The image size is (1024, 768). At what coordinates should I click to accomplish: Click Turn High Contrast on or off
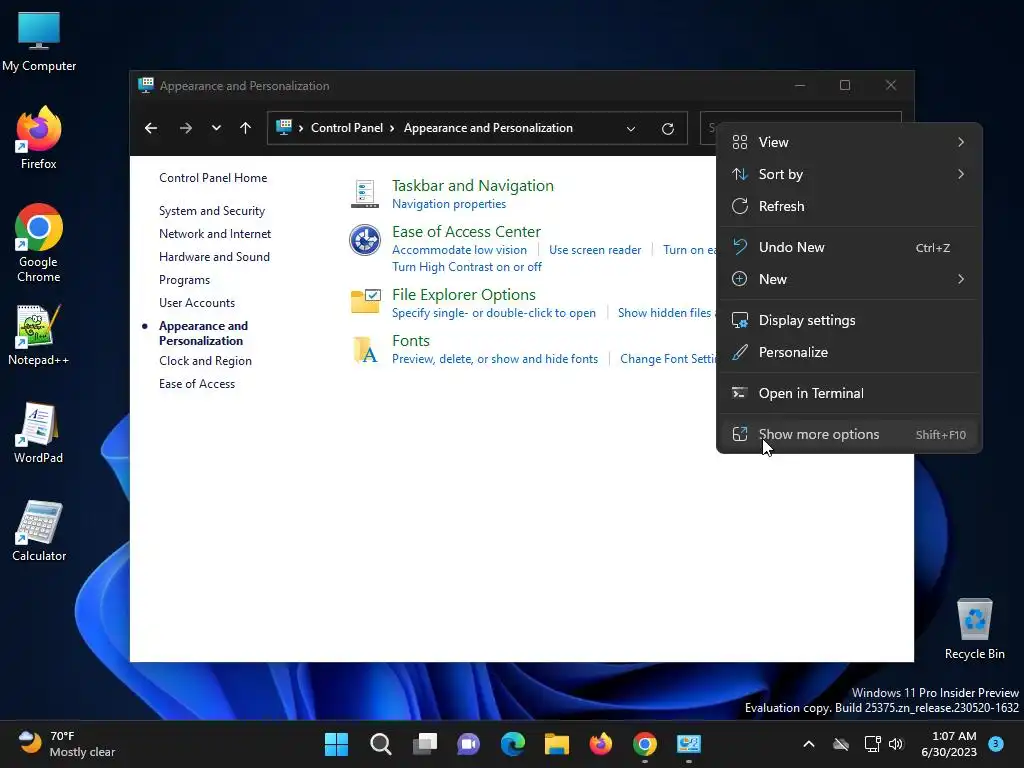(467, 266)
